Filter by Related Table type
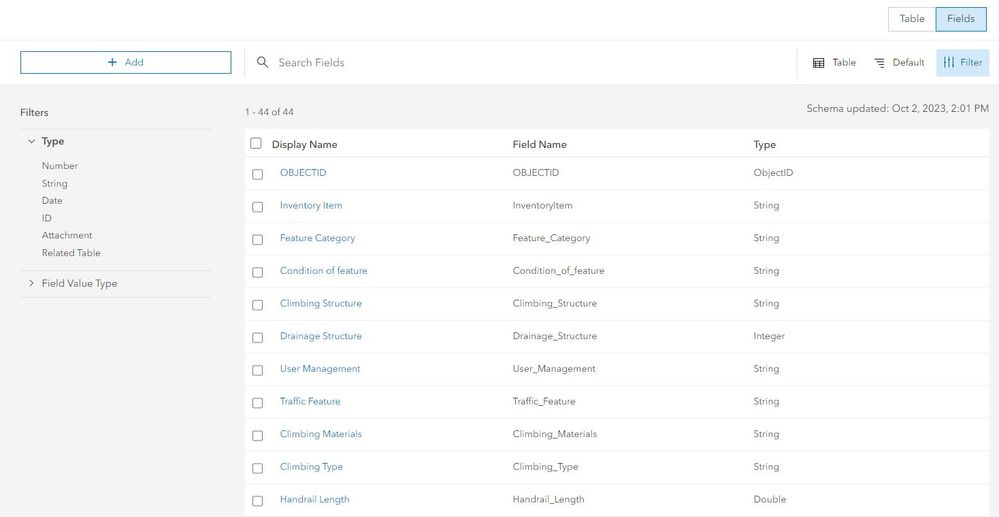The image size is (999, 517). [71, 253]
